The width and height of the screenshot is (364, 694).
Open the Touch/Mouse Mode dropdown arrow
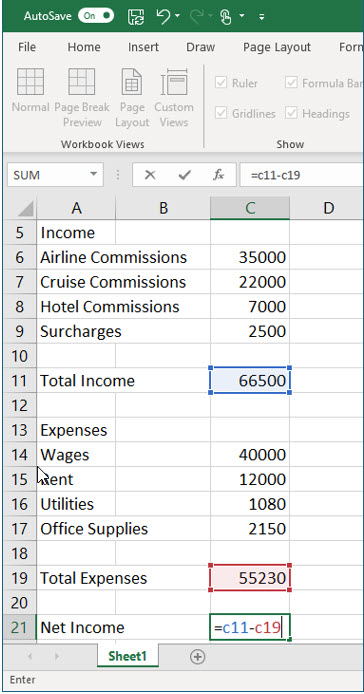click(242, 16)
